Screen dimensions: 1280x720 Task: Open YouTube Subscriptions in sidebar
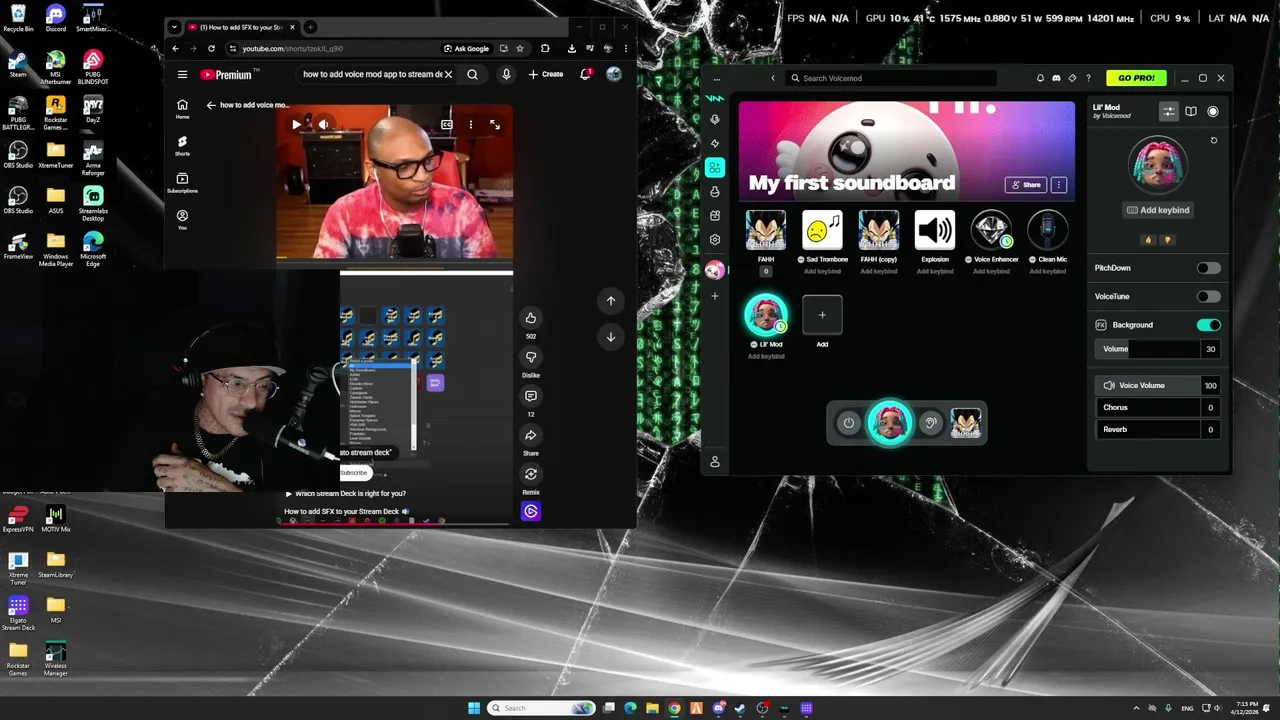click(182, 182)
